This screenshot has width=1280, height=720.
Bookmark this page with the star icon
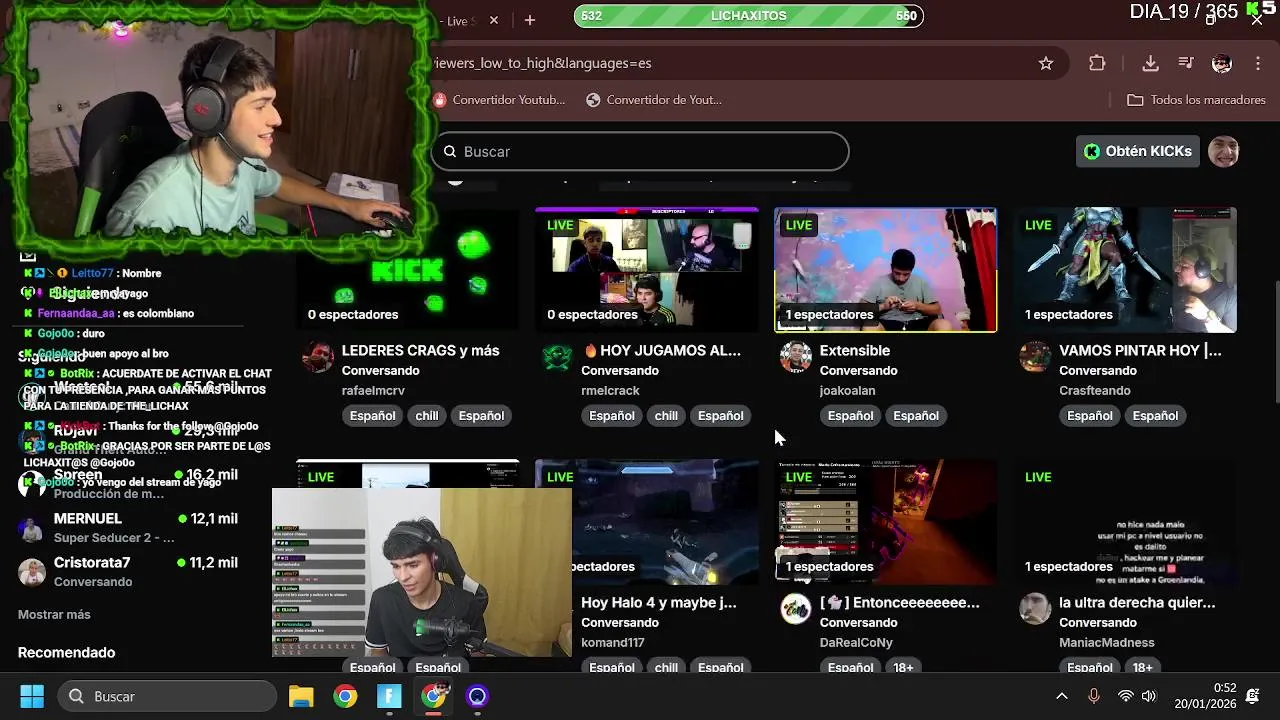[x=1046, y=63]
